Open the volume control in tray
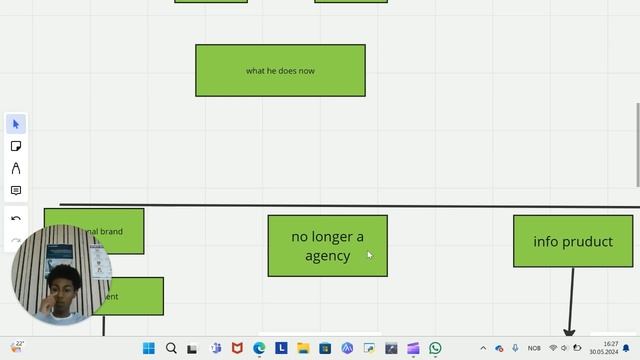640x360 pixels. [564, 348]
